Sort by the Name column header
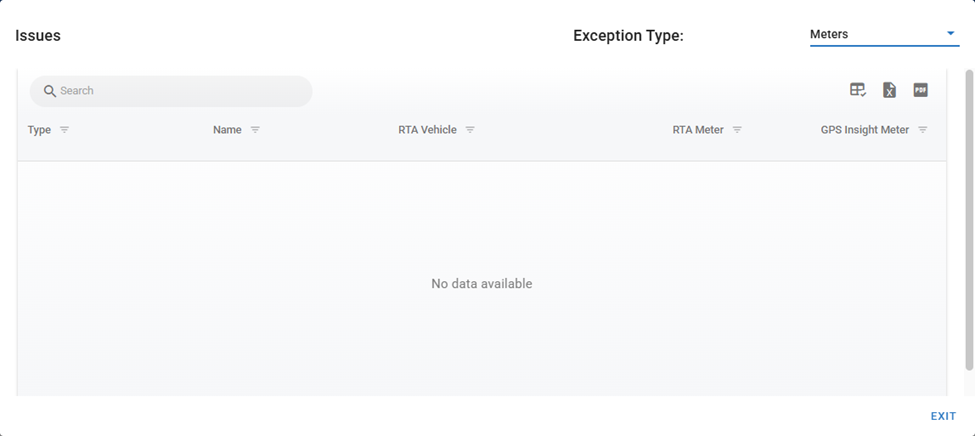This screenshot has height=436, width=975. (x=227, y=130)
